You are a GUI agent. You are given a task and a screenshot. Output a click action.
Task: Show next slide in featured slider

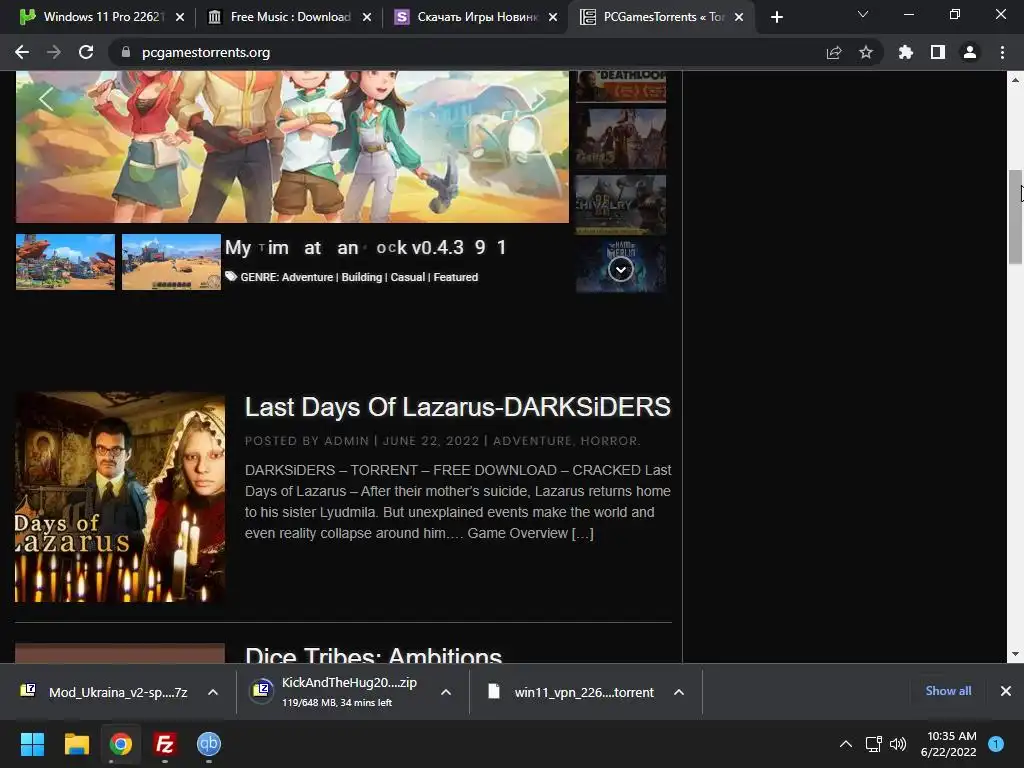click(539, 99)
